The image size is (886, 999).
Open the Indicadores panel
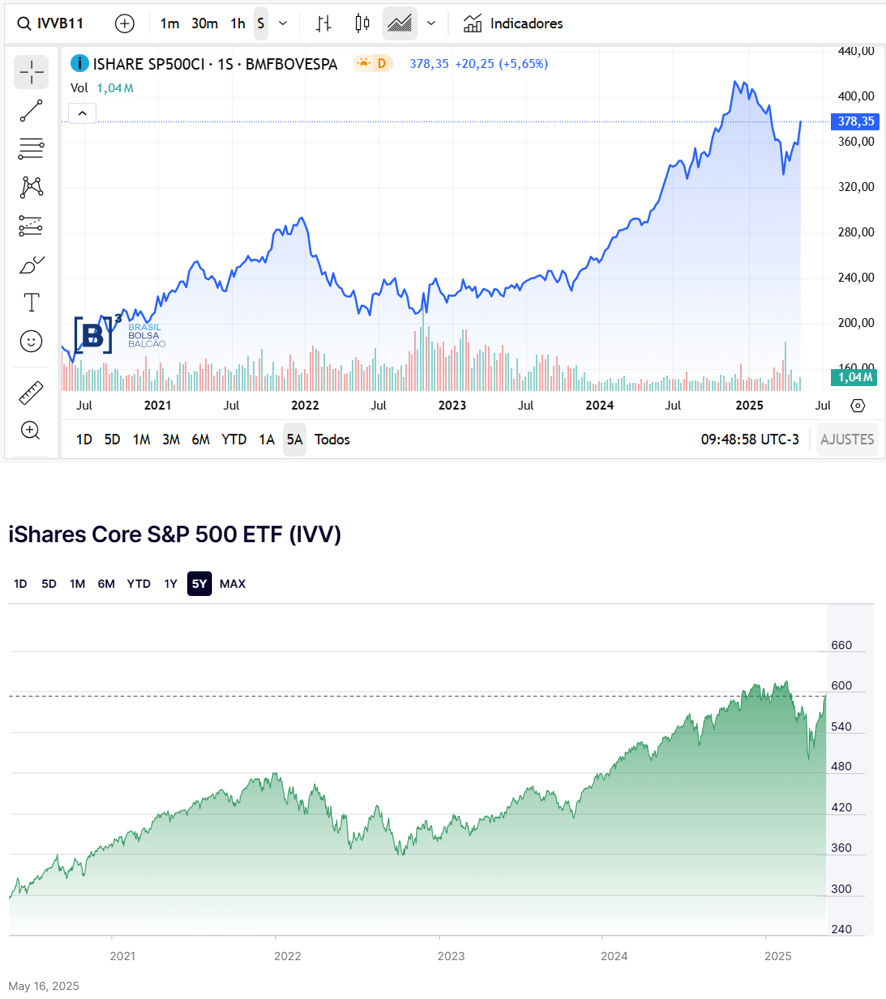(514, 23)
